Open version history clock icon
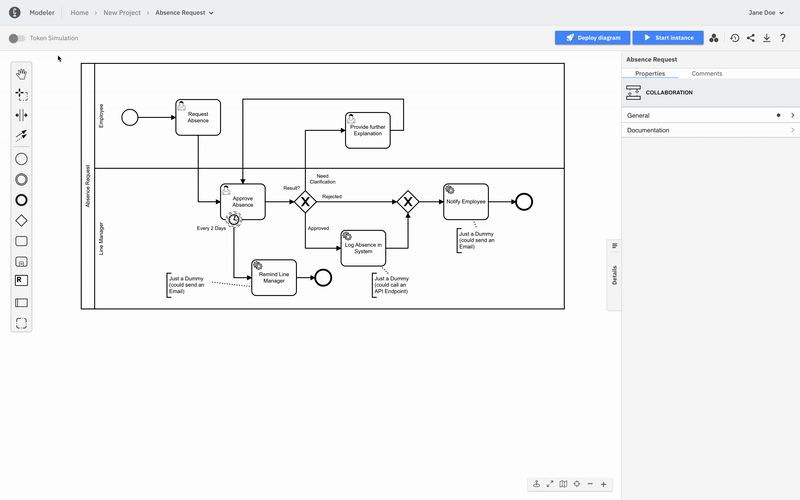This screenshot has width=800, height=500. click(734, 38)
